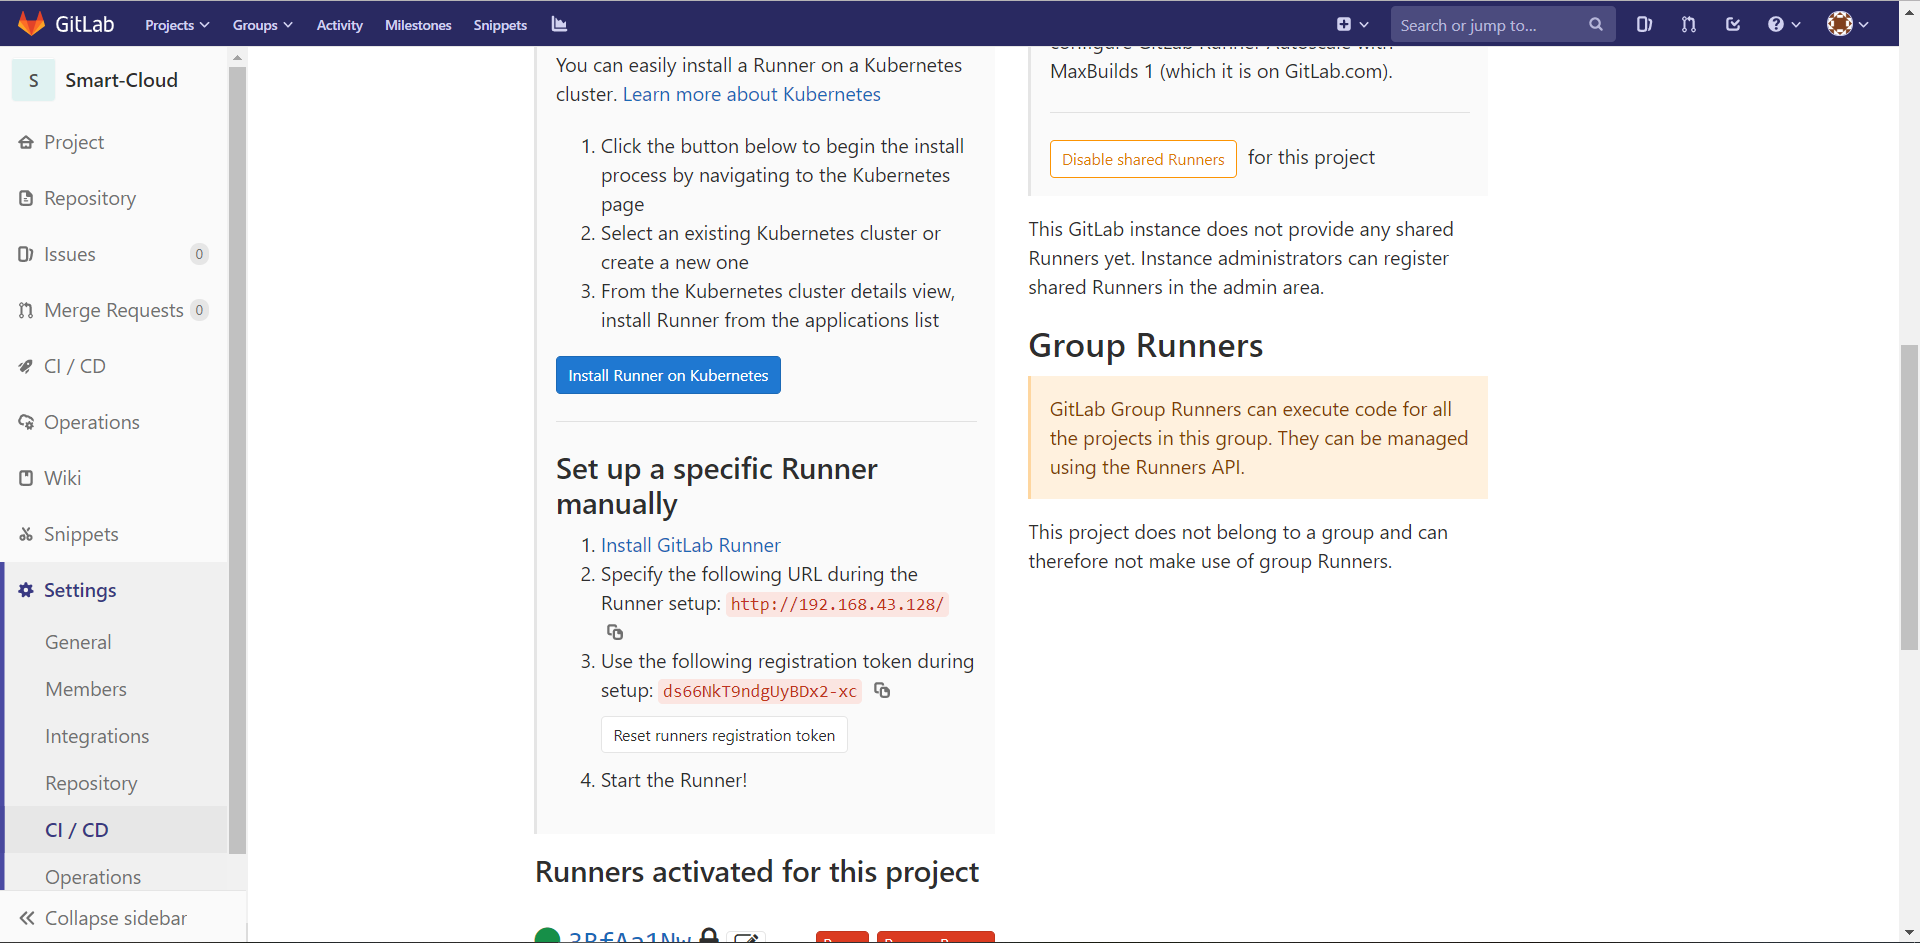This screenshot has height=943, width=1920.
Task: Click Reset runners registration token
Action: point(724,735)
